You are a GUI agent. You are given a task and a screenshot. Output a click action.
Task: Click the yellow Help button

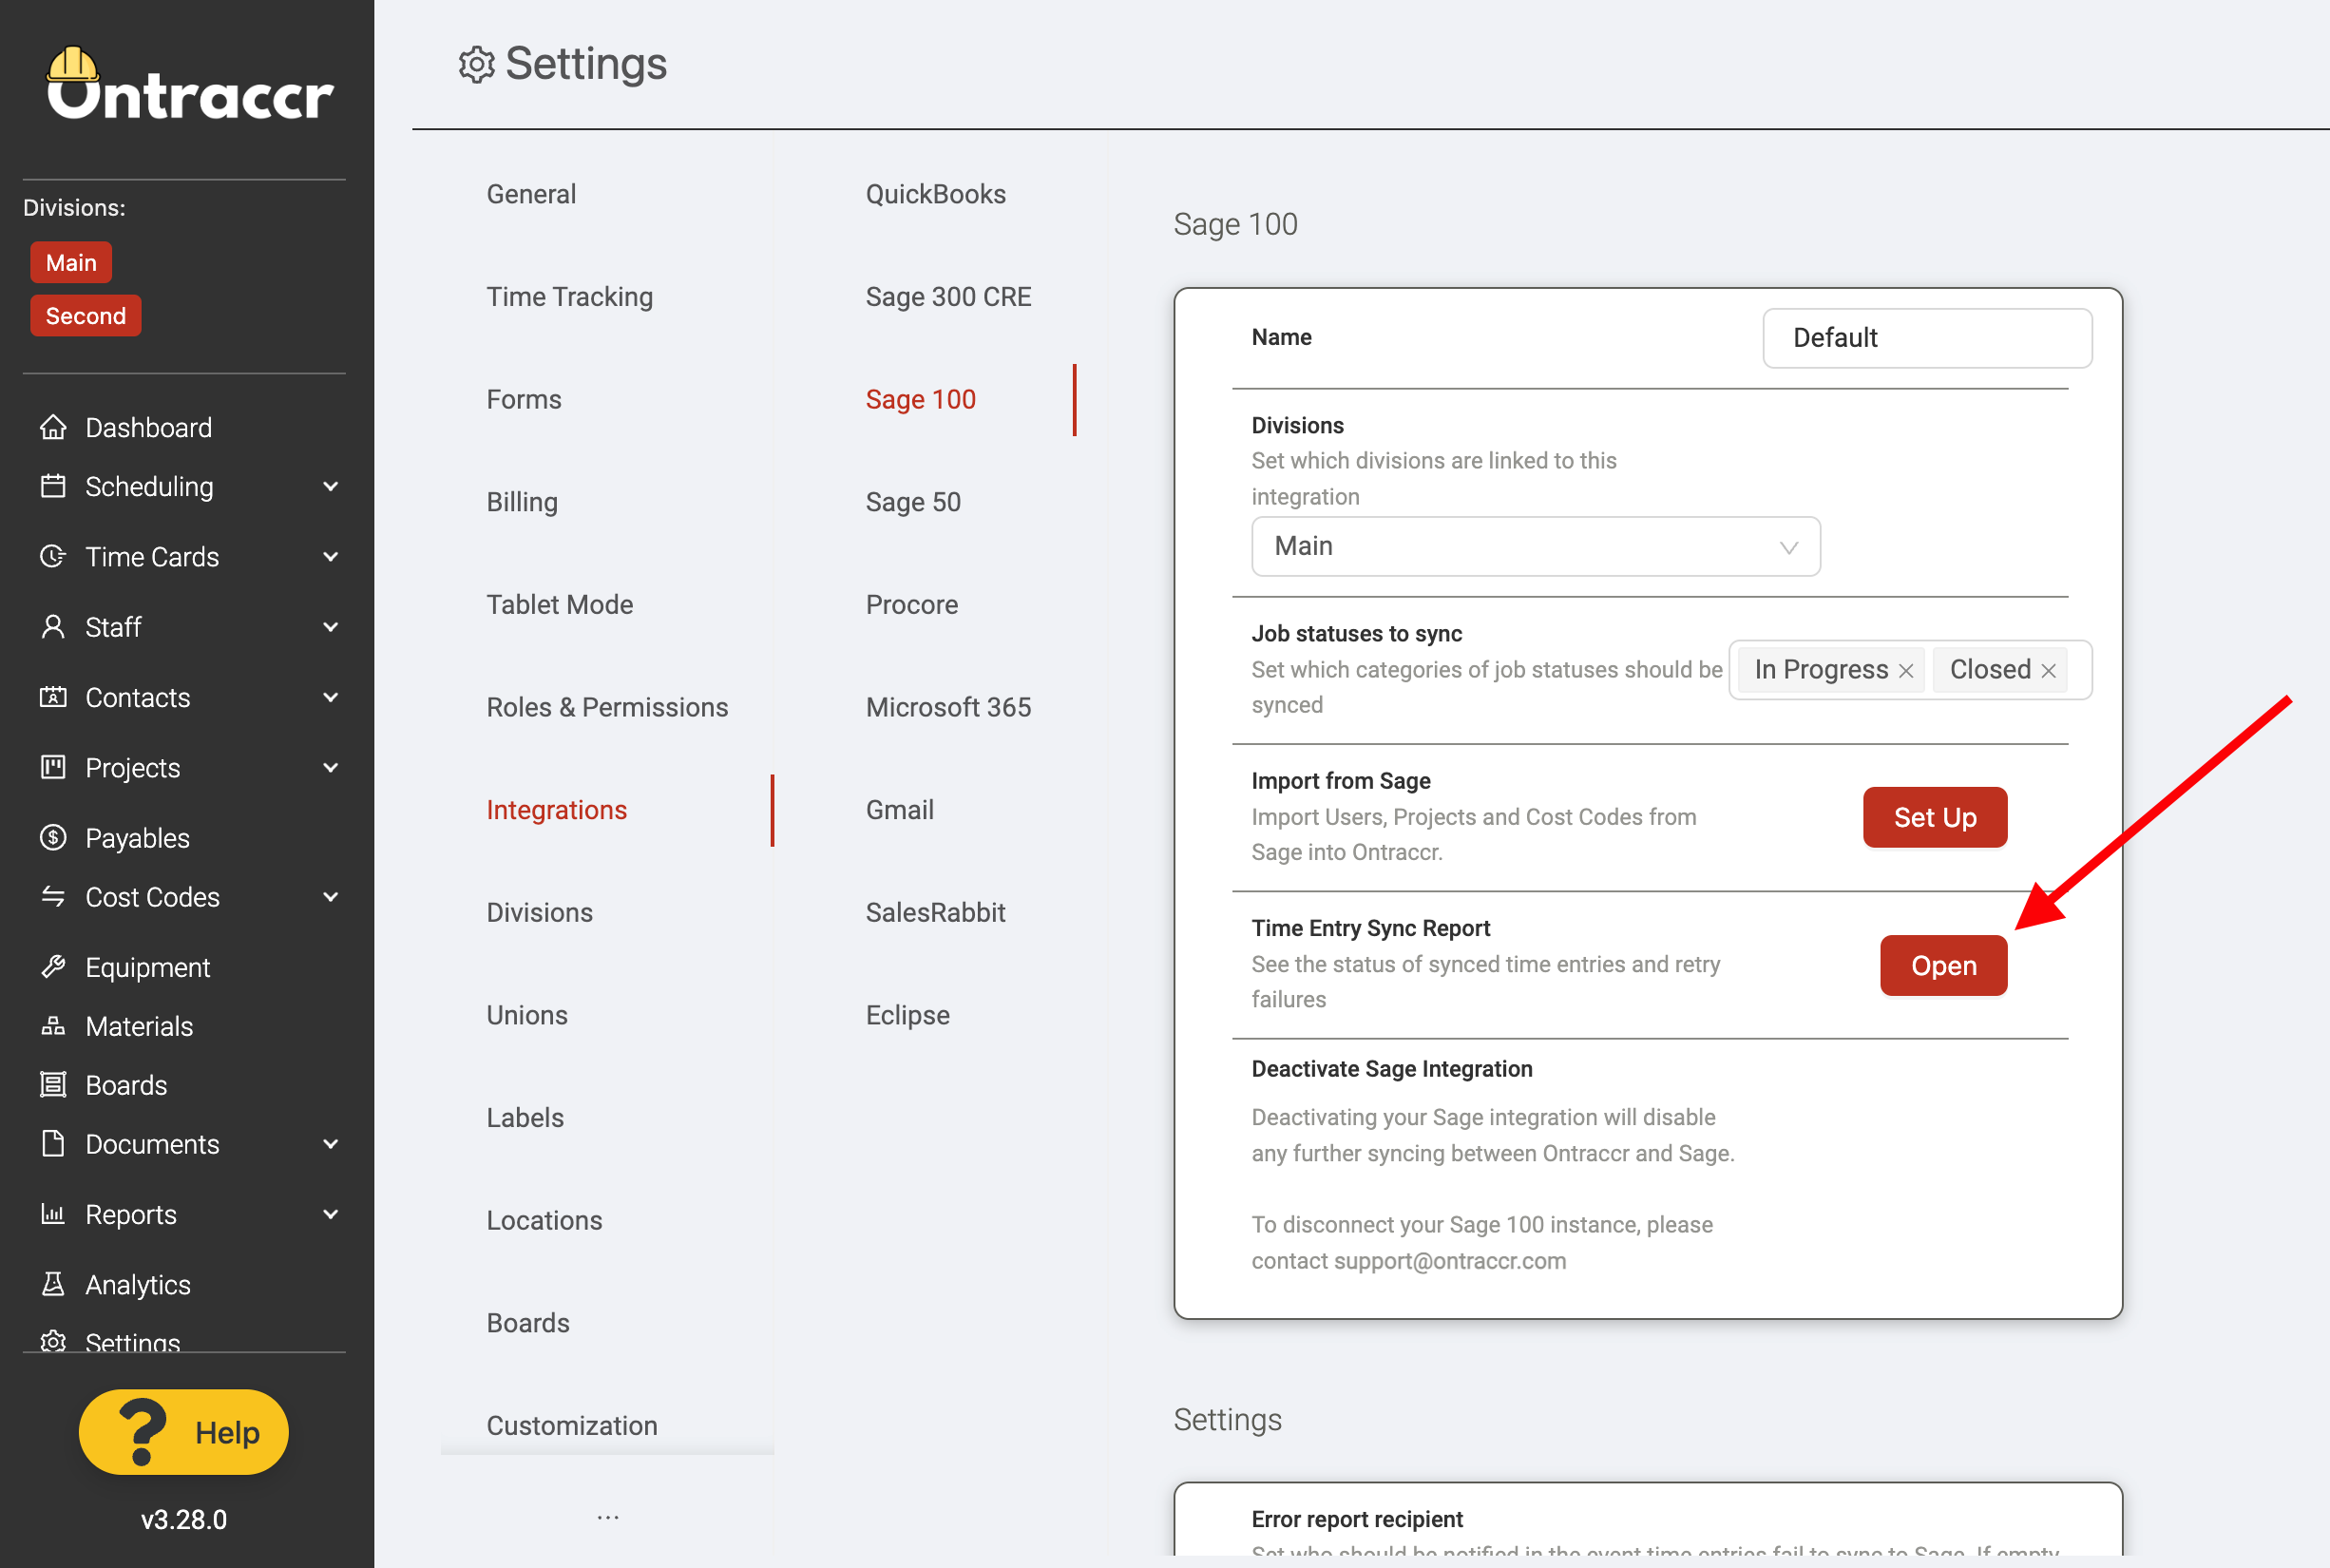point(184,1432)
